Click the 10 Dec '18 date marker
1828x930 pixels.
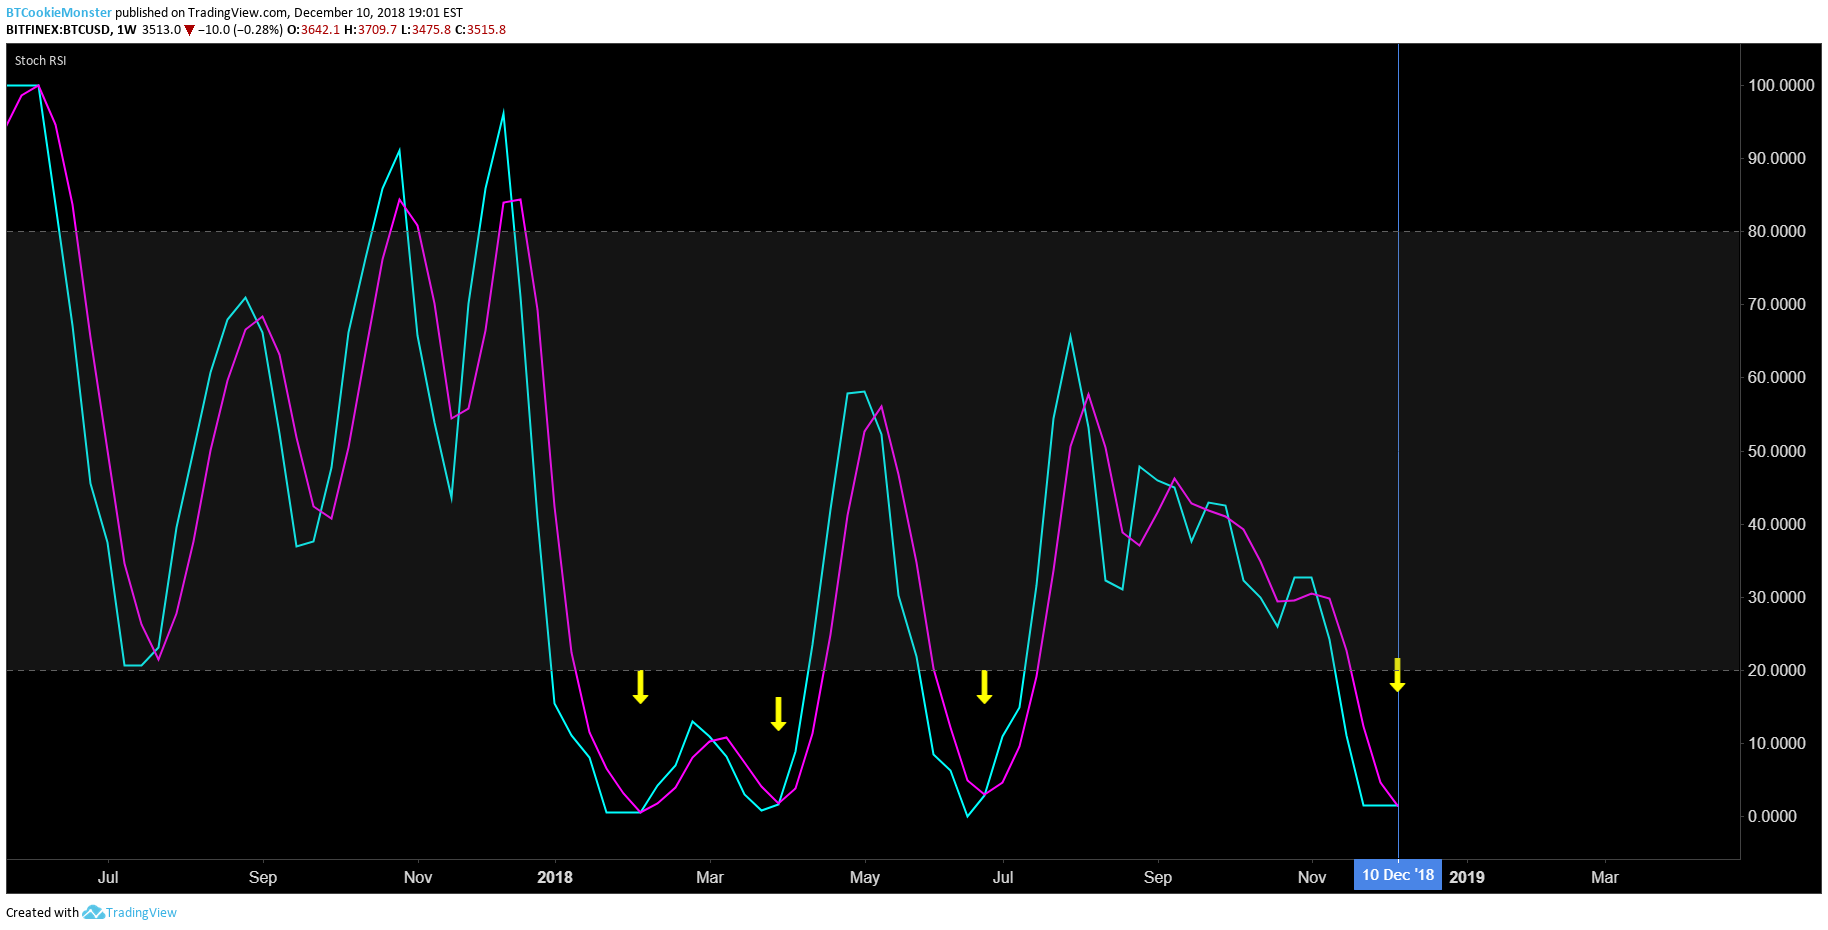pyautogui.click(x=1398, y=875)
